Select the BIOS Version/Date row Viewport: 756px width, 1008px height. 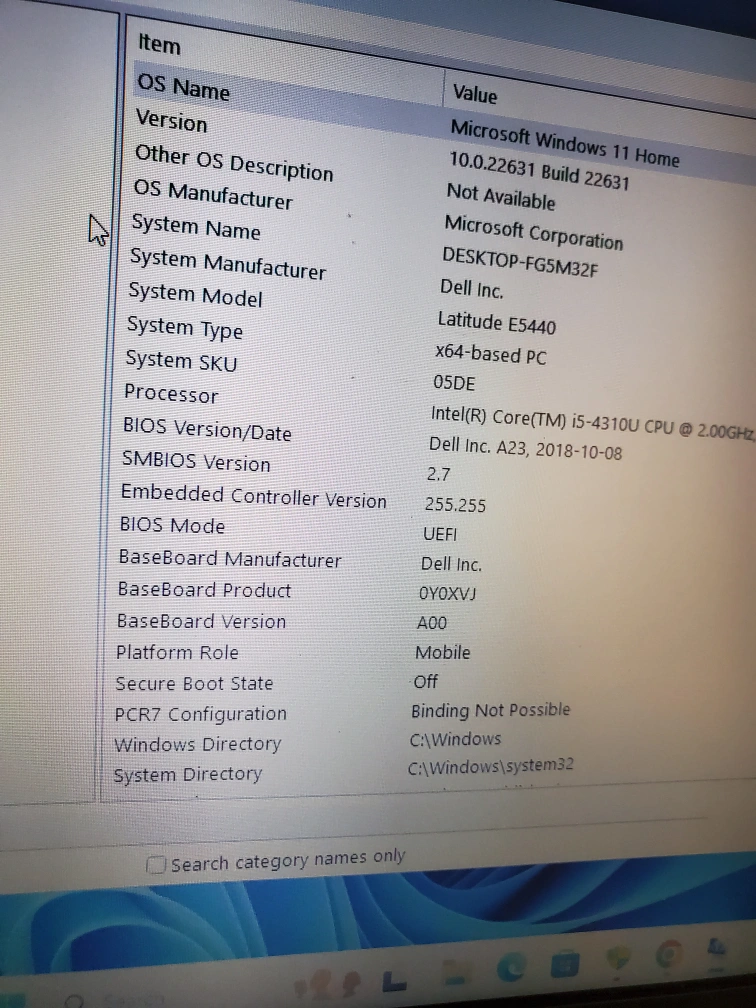click(x=207, y=429)
